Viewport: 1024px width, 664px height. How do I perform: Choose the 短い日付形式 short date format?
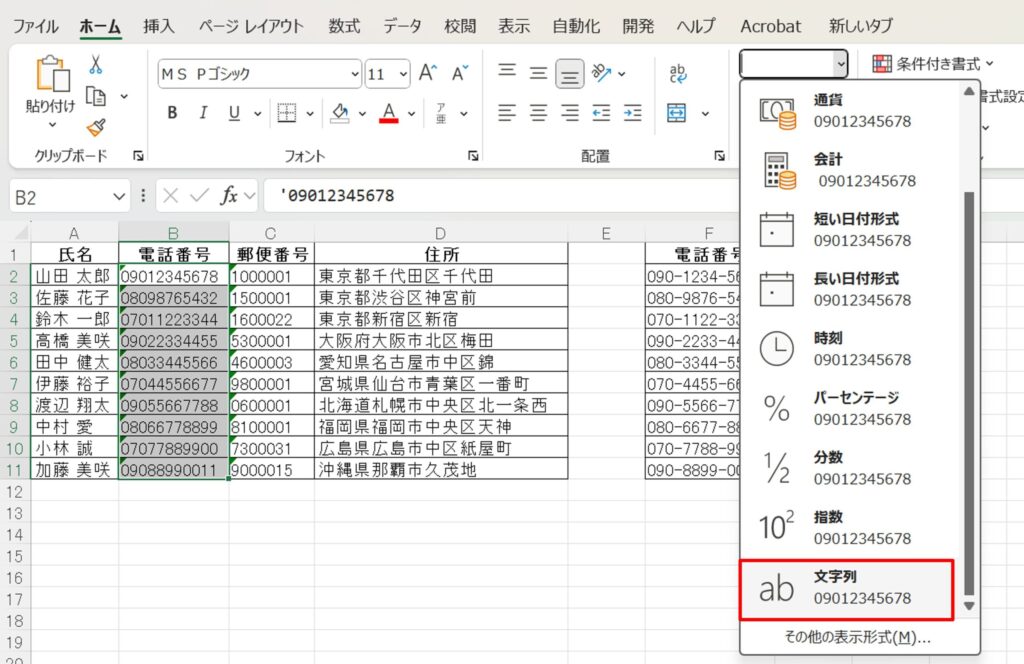pos(847,230)
